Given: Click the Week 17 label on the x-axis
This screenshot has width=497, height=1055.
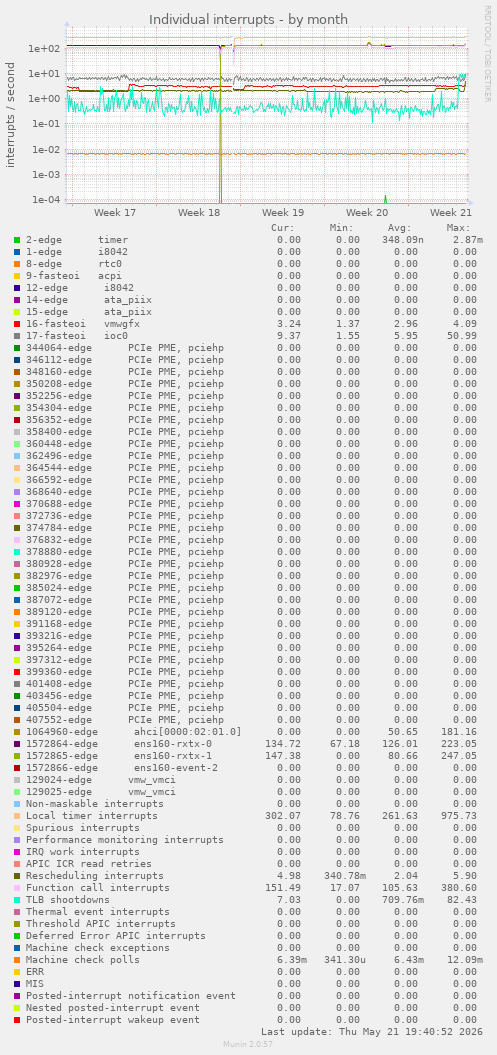Looking at the screenshot, I should coord(115,213).
